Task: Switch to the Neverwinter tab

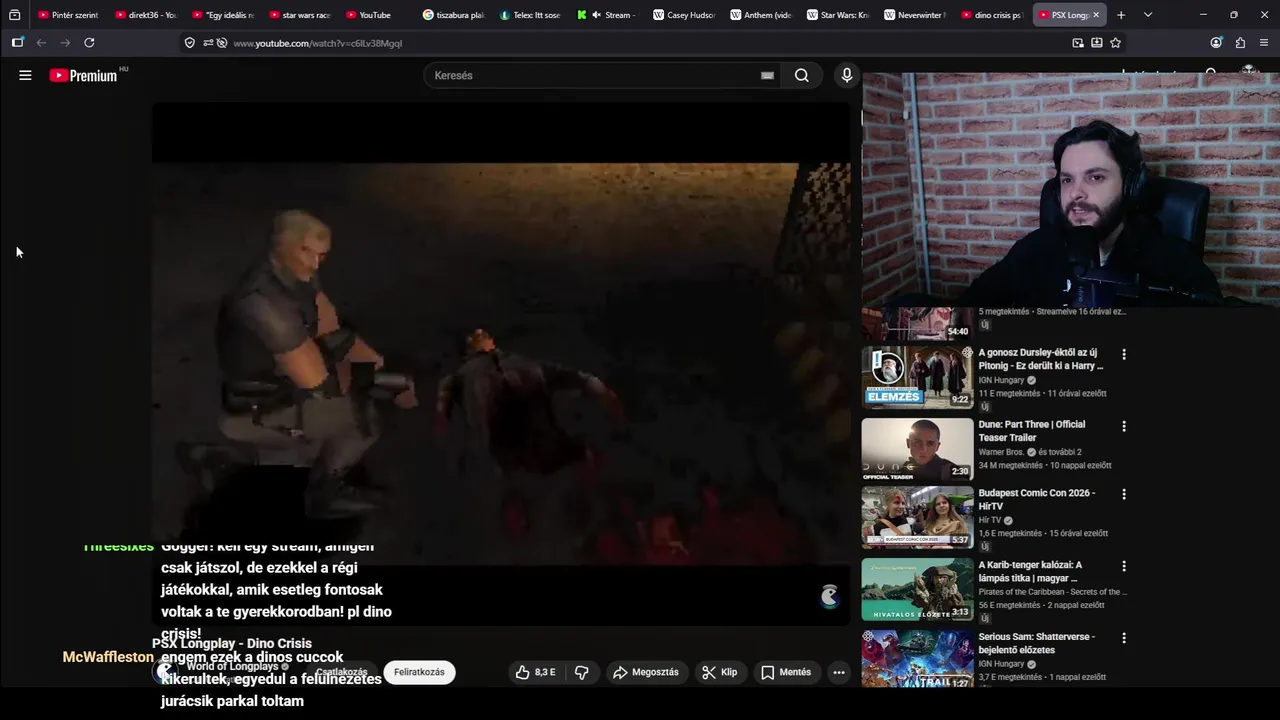Action: [916, 15]
